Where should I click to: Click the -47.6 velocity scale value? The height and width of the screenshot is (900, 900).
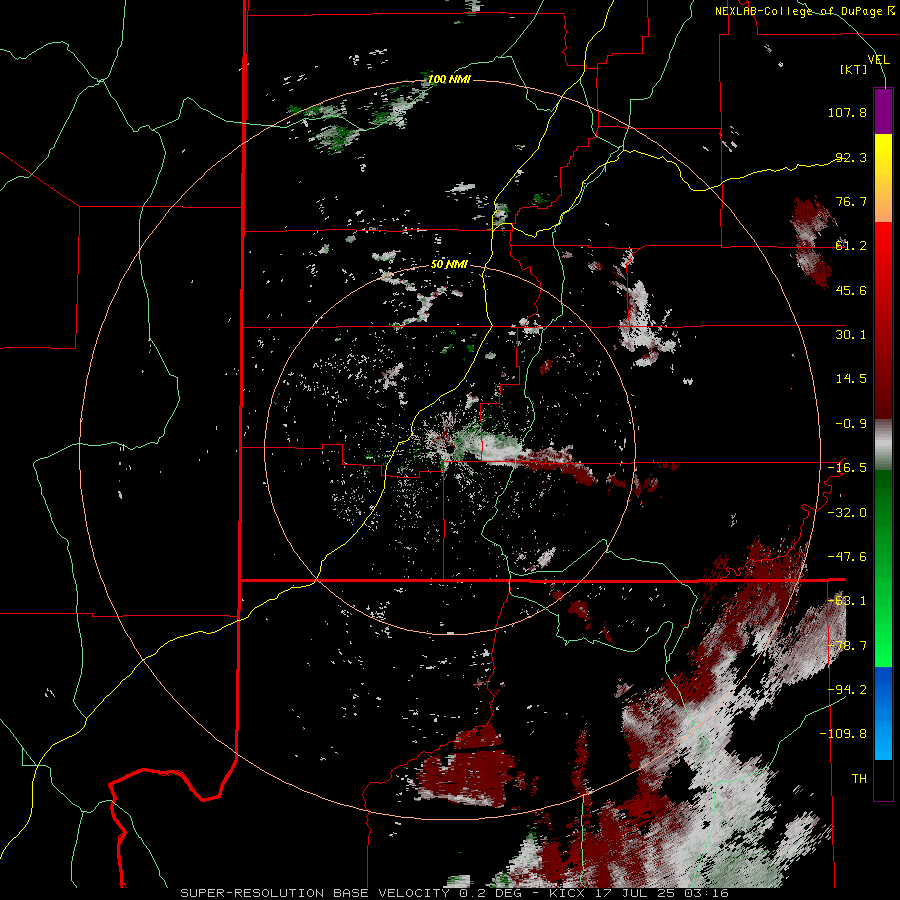pyautogui.click(x=847, y=557)
